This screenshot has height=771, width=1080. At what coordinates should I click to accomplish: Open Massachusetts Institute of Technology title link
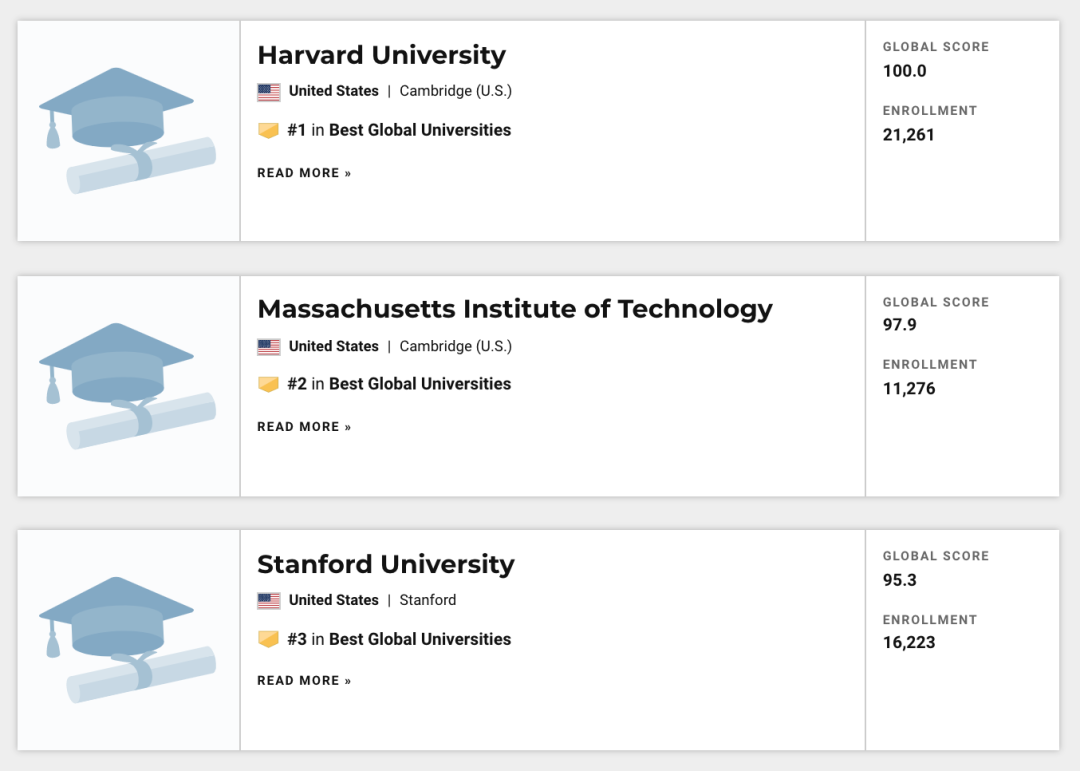coord(514,309)
